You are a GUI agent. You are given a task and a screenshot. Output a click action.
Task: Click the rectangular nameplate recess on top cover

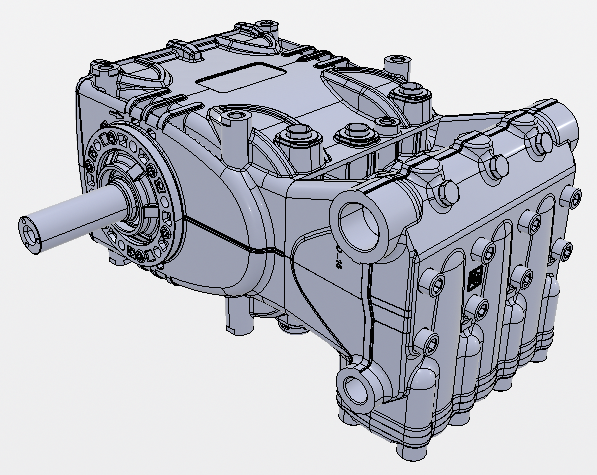pyautogui.click(x=241, y=77)
